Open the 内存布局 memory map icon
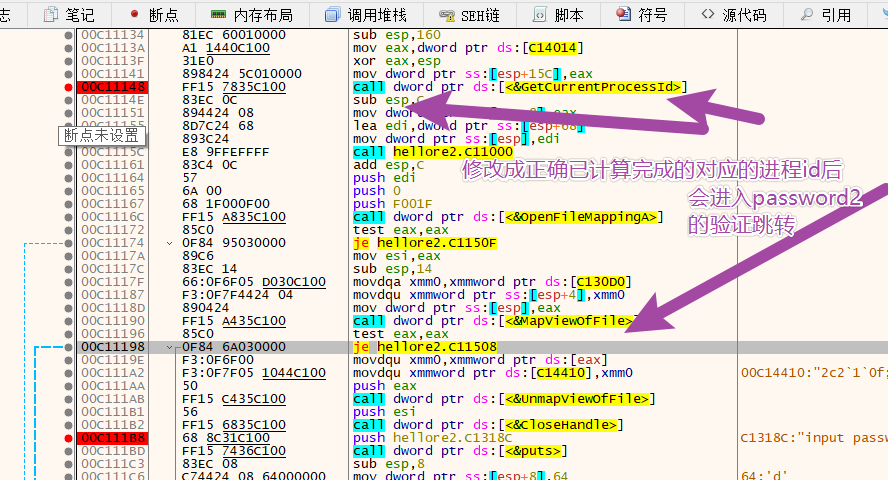 pos(218,14)
